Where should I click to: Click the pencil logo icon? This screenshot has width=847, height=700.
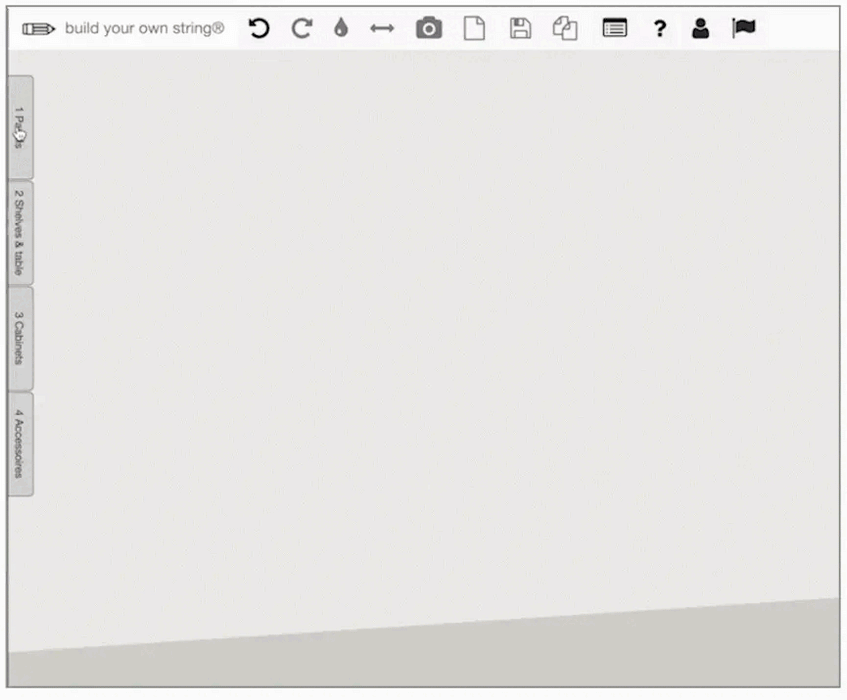click(38, 29)
